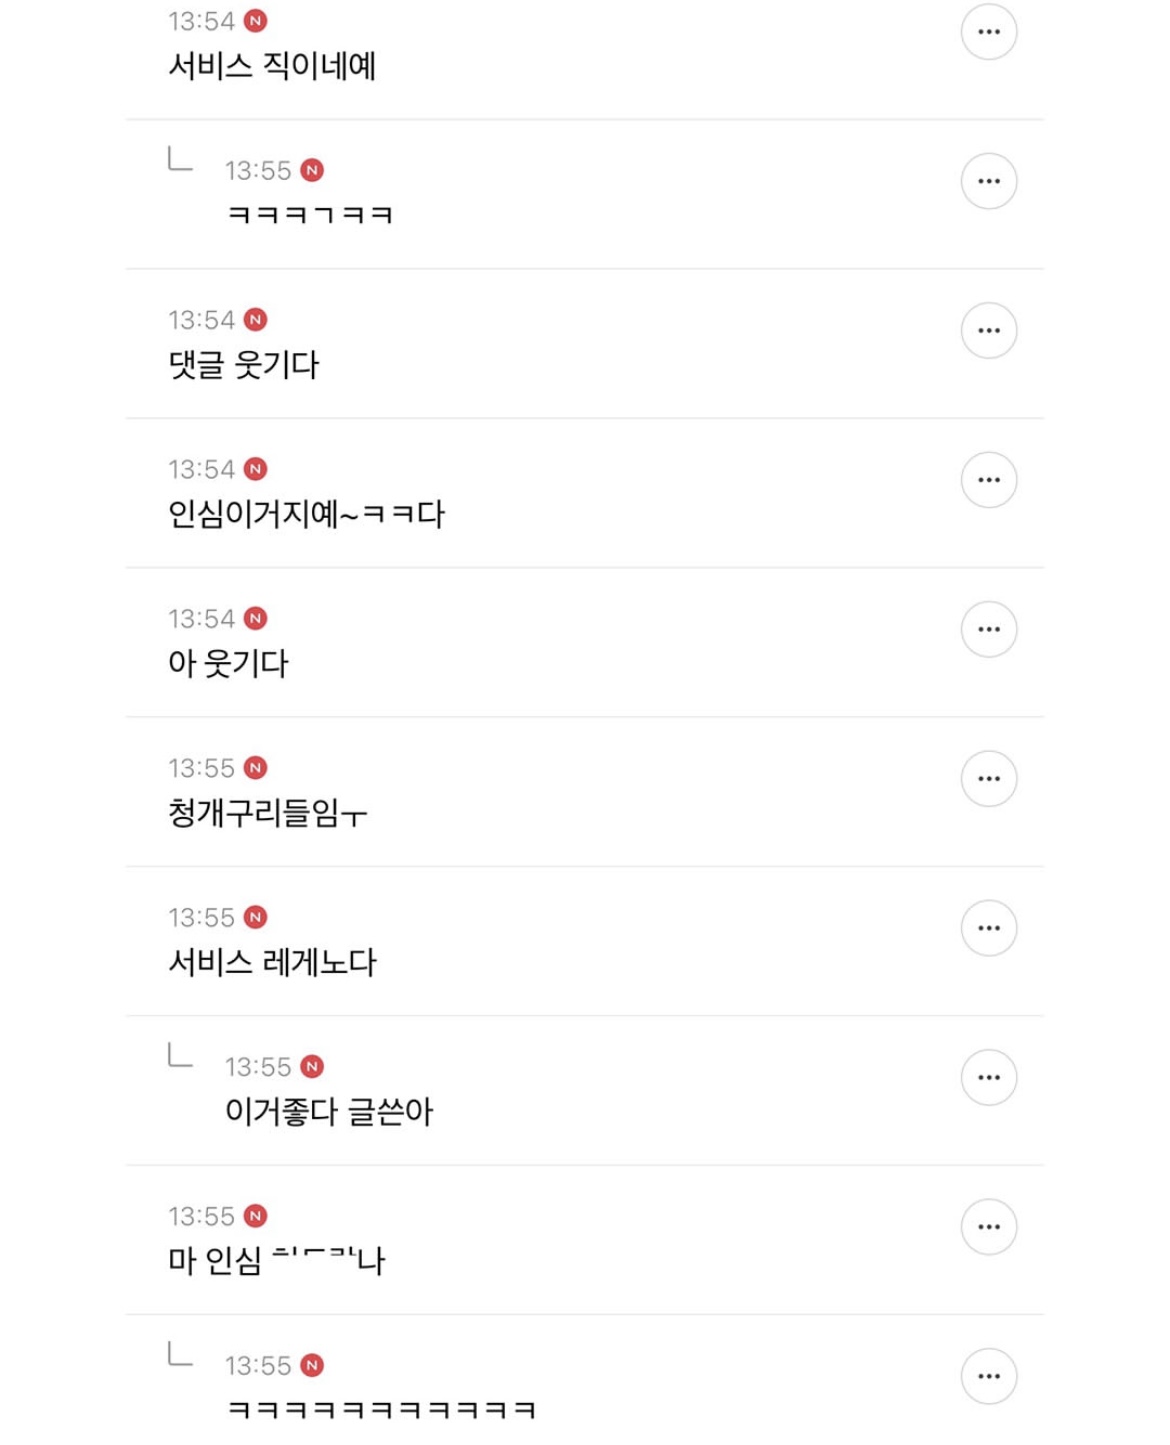
Task: Open options for '인심이거지예~ㅋㅋ다' comment
Action: pyautogui.click(x=988, y=480)
